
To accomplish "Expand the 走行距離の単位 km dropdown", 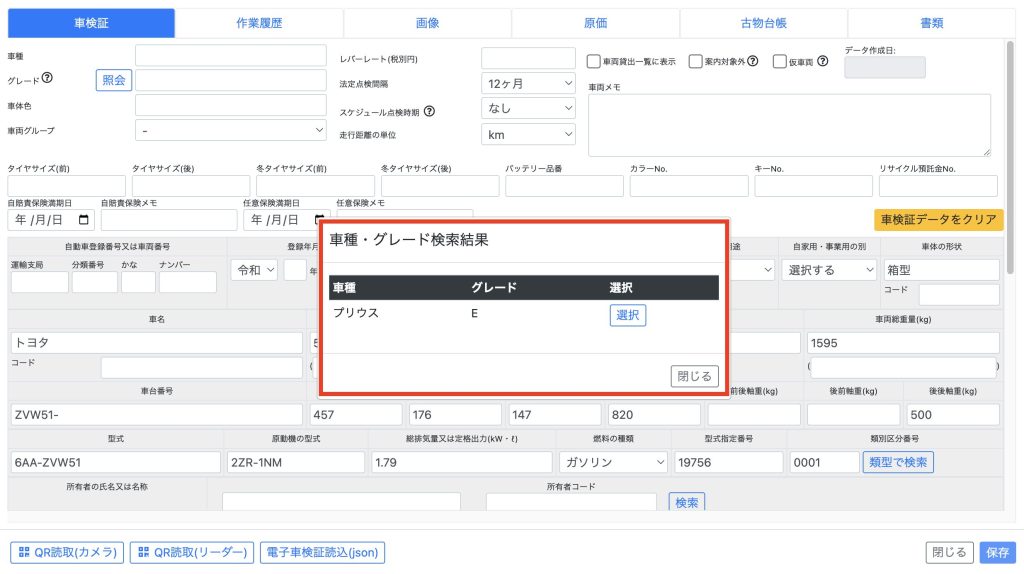I will 528,134.
